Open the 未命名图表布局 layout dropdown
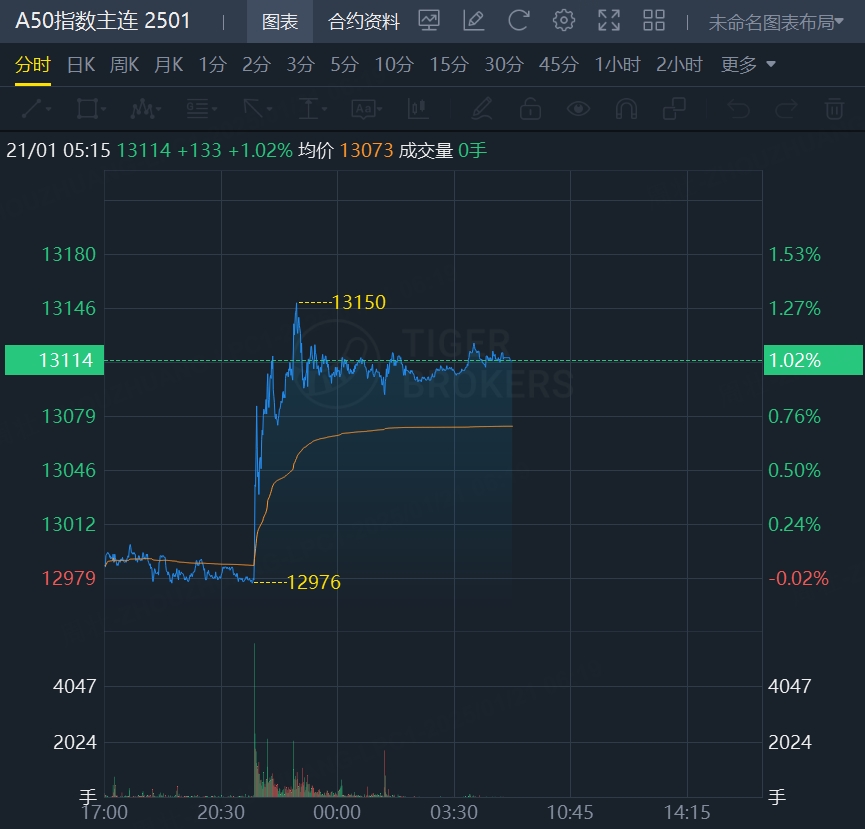 776,22
